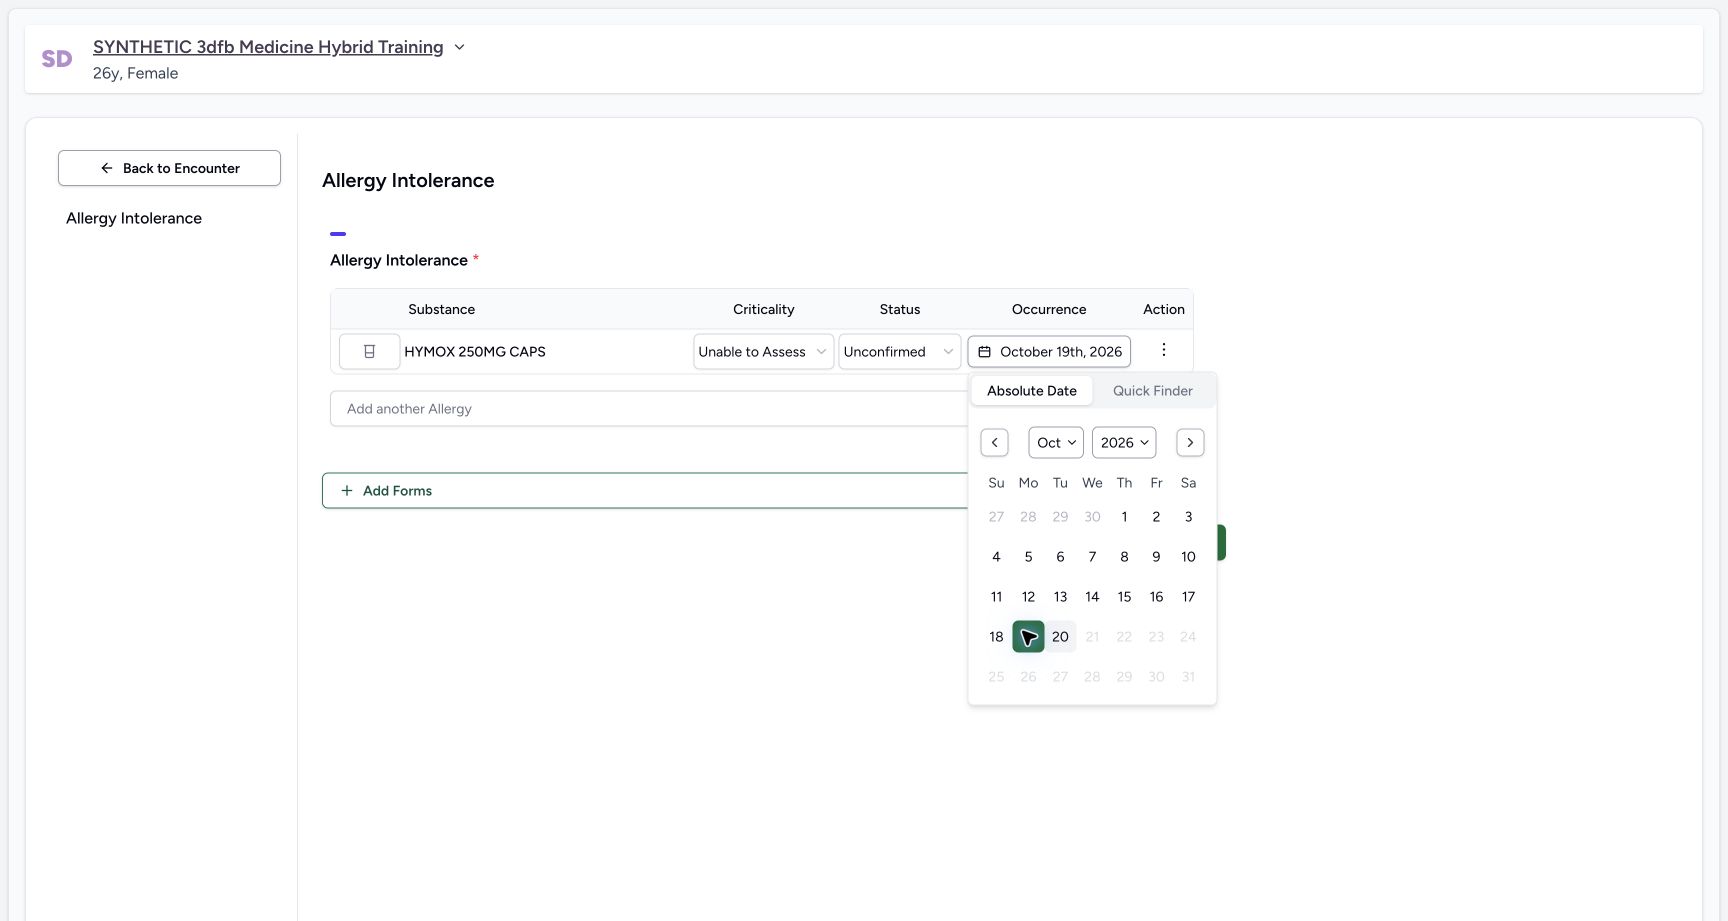Pick October 16 in the calendar
Screen dimensions: 1728x921
click(x=1156, y=597)
